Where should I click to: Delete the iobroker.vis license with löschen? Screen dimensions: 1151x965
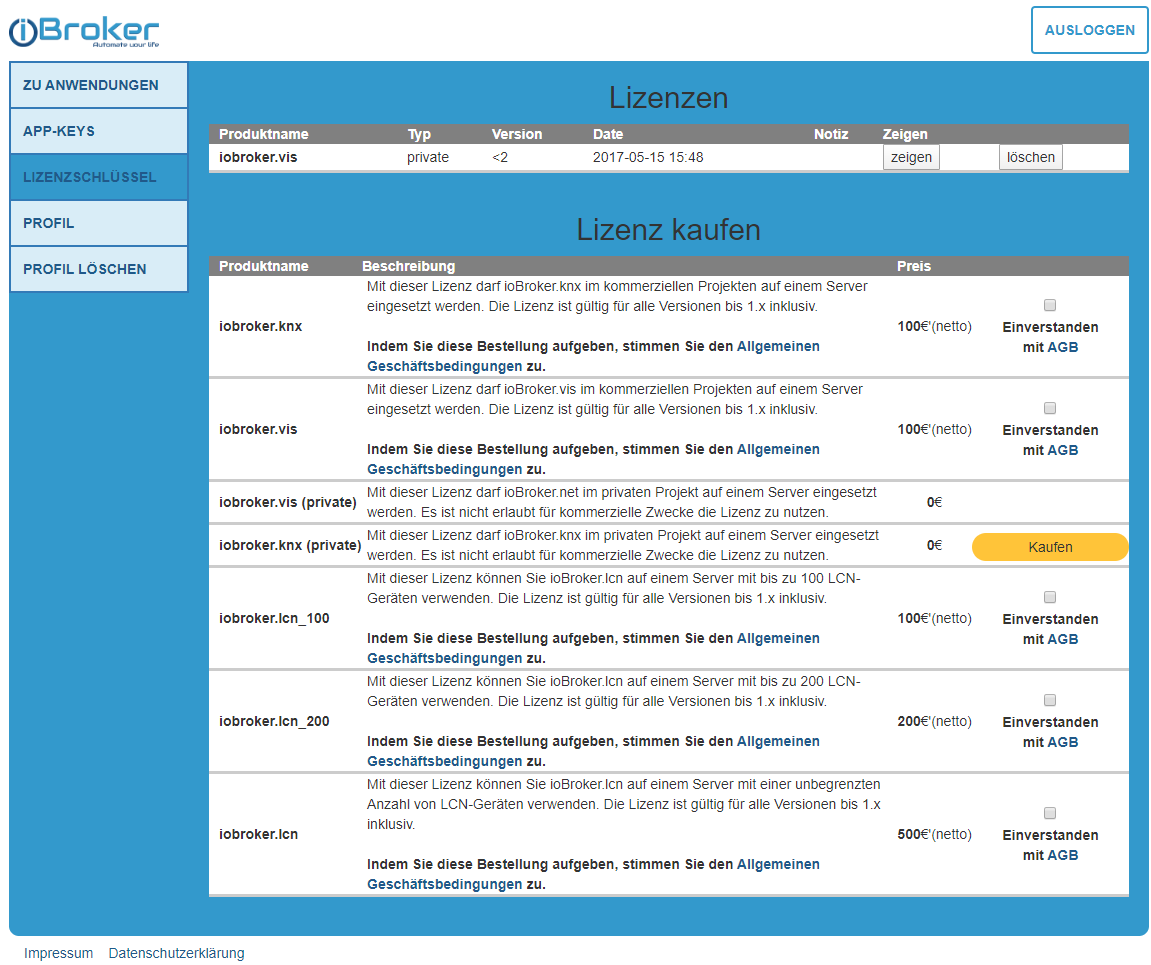(x=1031, y=157)
